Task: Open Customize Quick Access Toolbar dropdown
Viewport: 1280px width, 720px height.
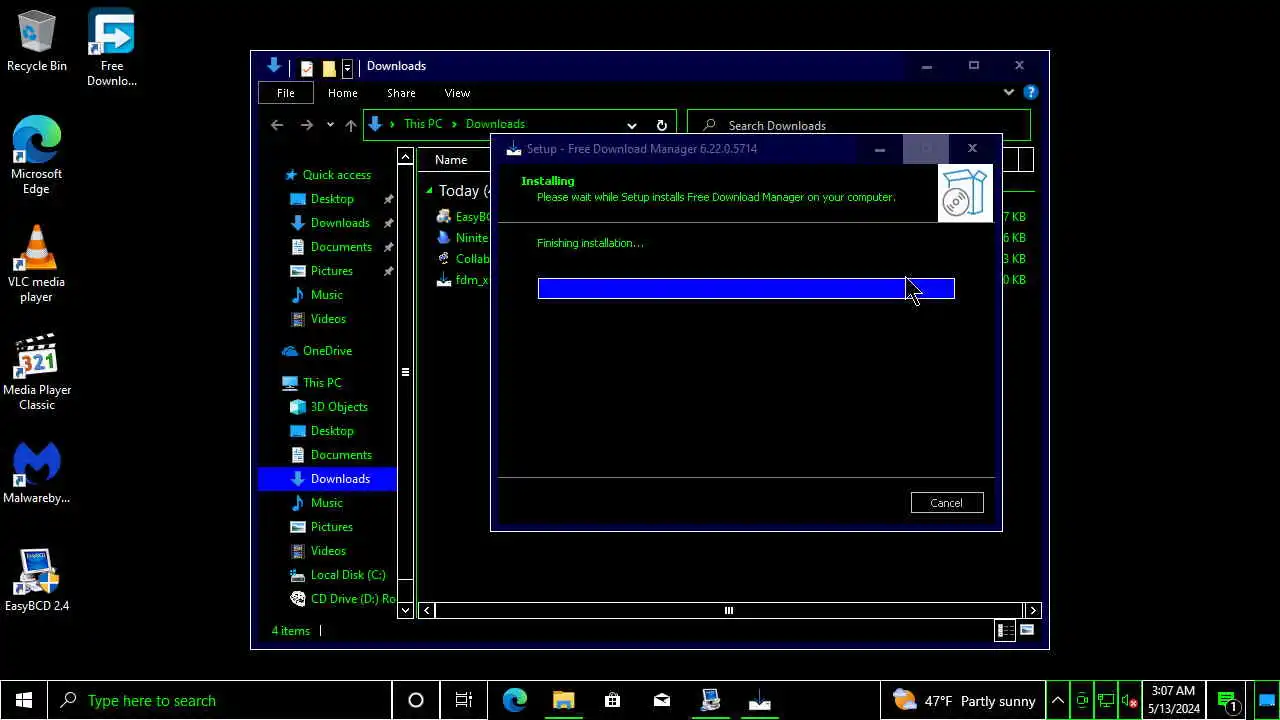Action: click(x=347, y=67)
